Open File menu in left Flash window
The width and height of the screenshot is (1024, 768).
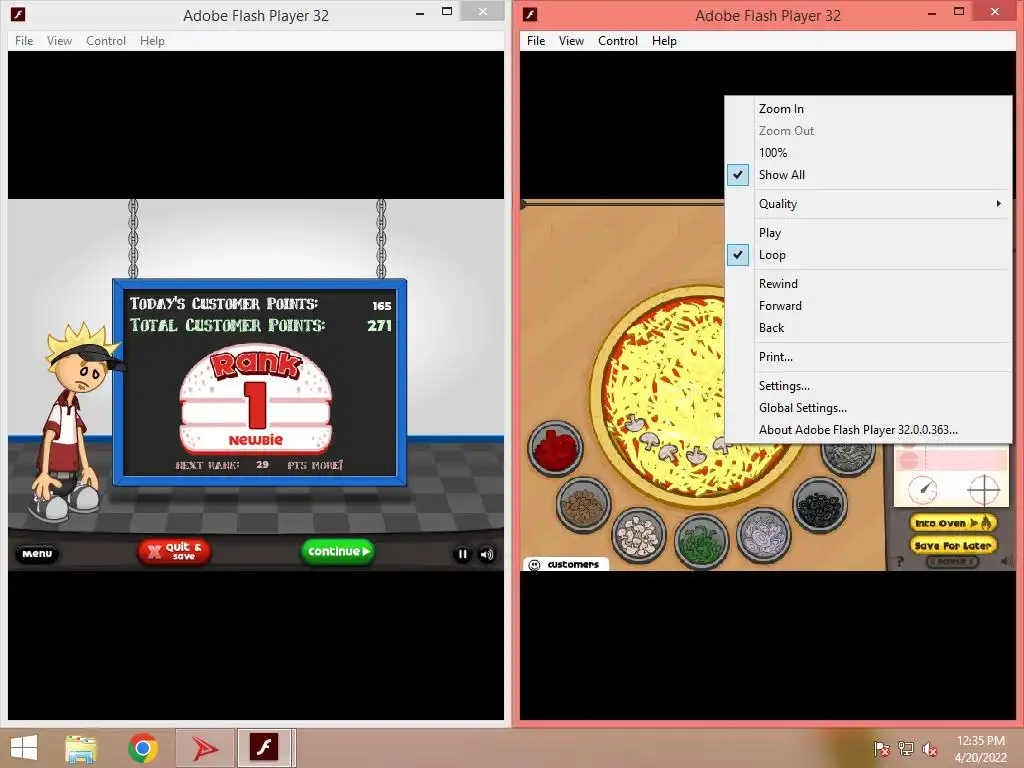tap(24, 40)
